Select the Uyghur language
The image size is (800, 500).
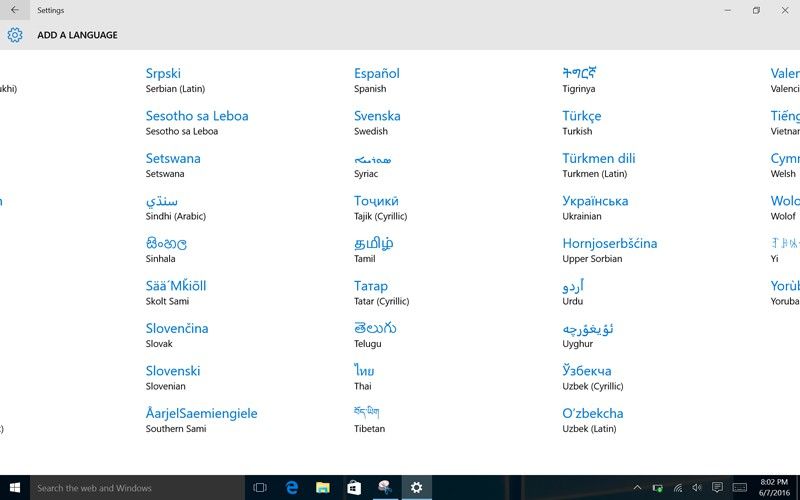tap(588, 335)
